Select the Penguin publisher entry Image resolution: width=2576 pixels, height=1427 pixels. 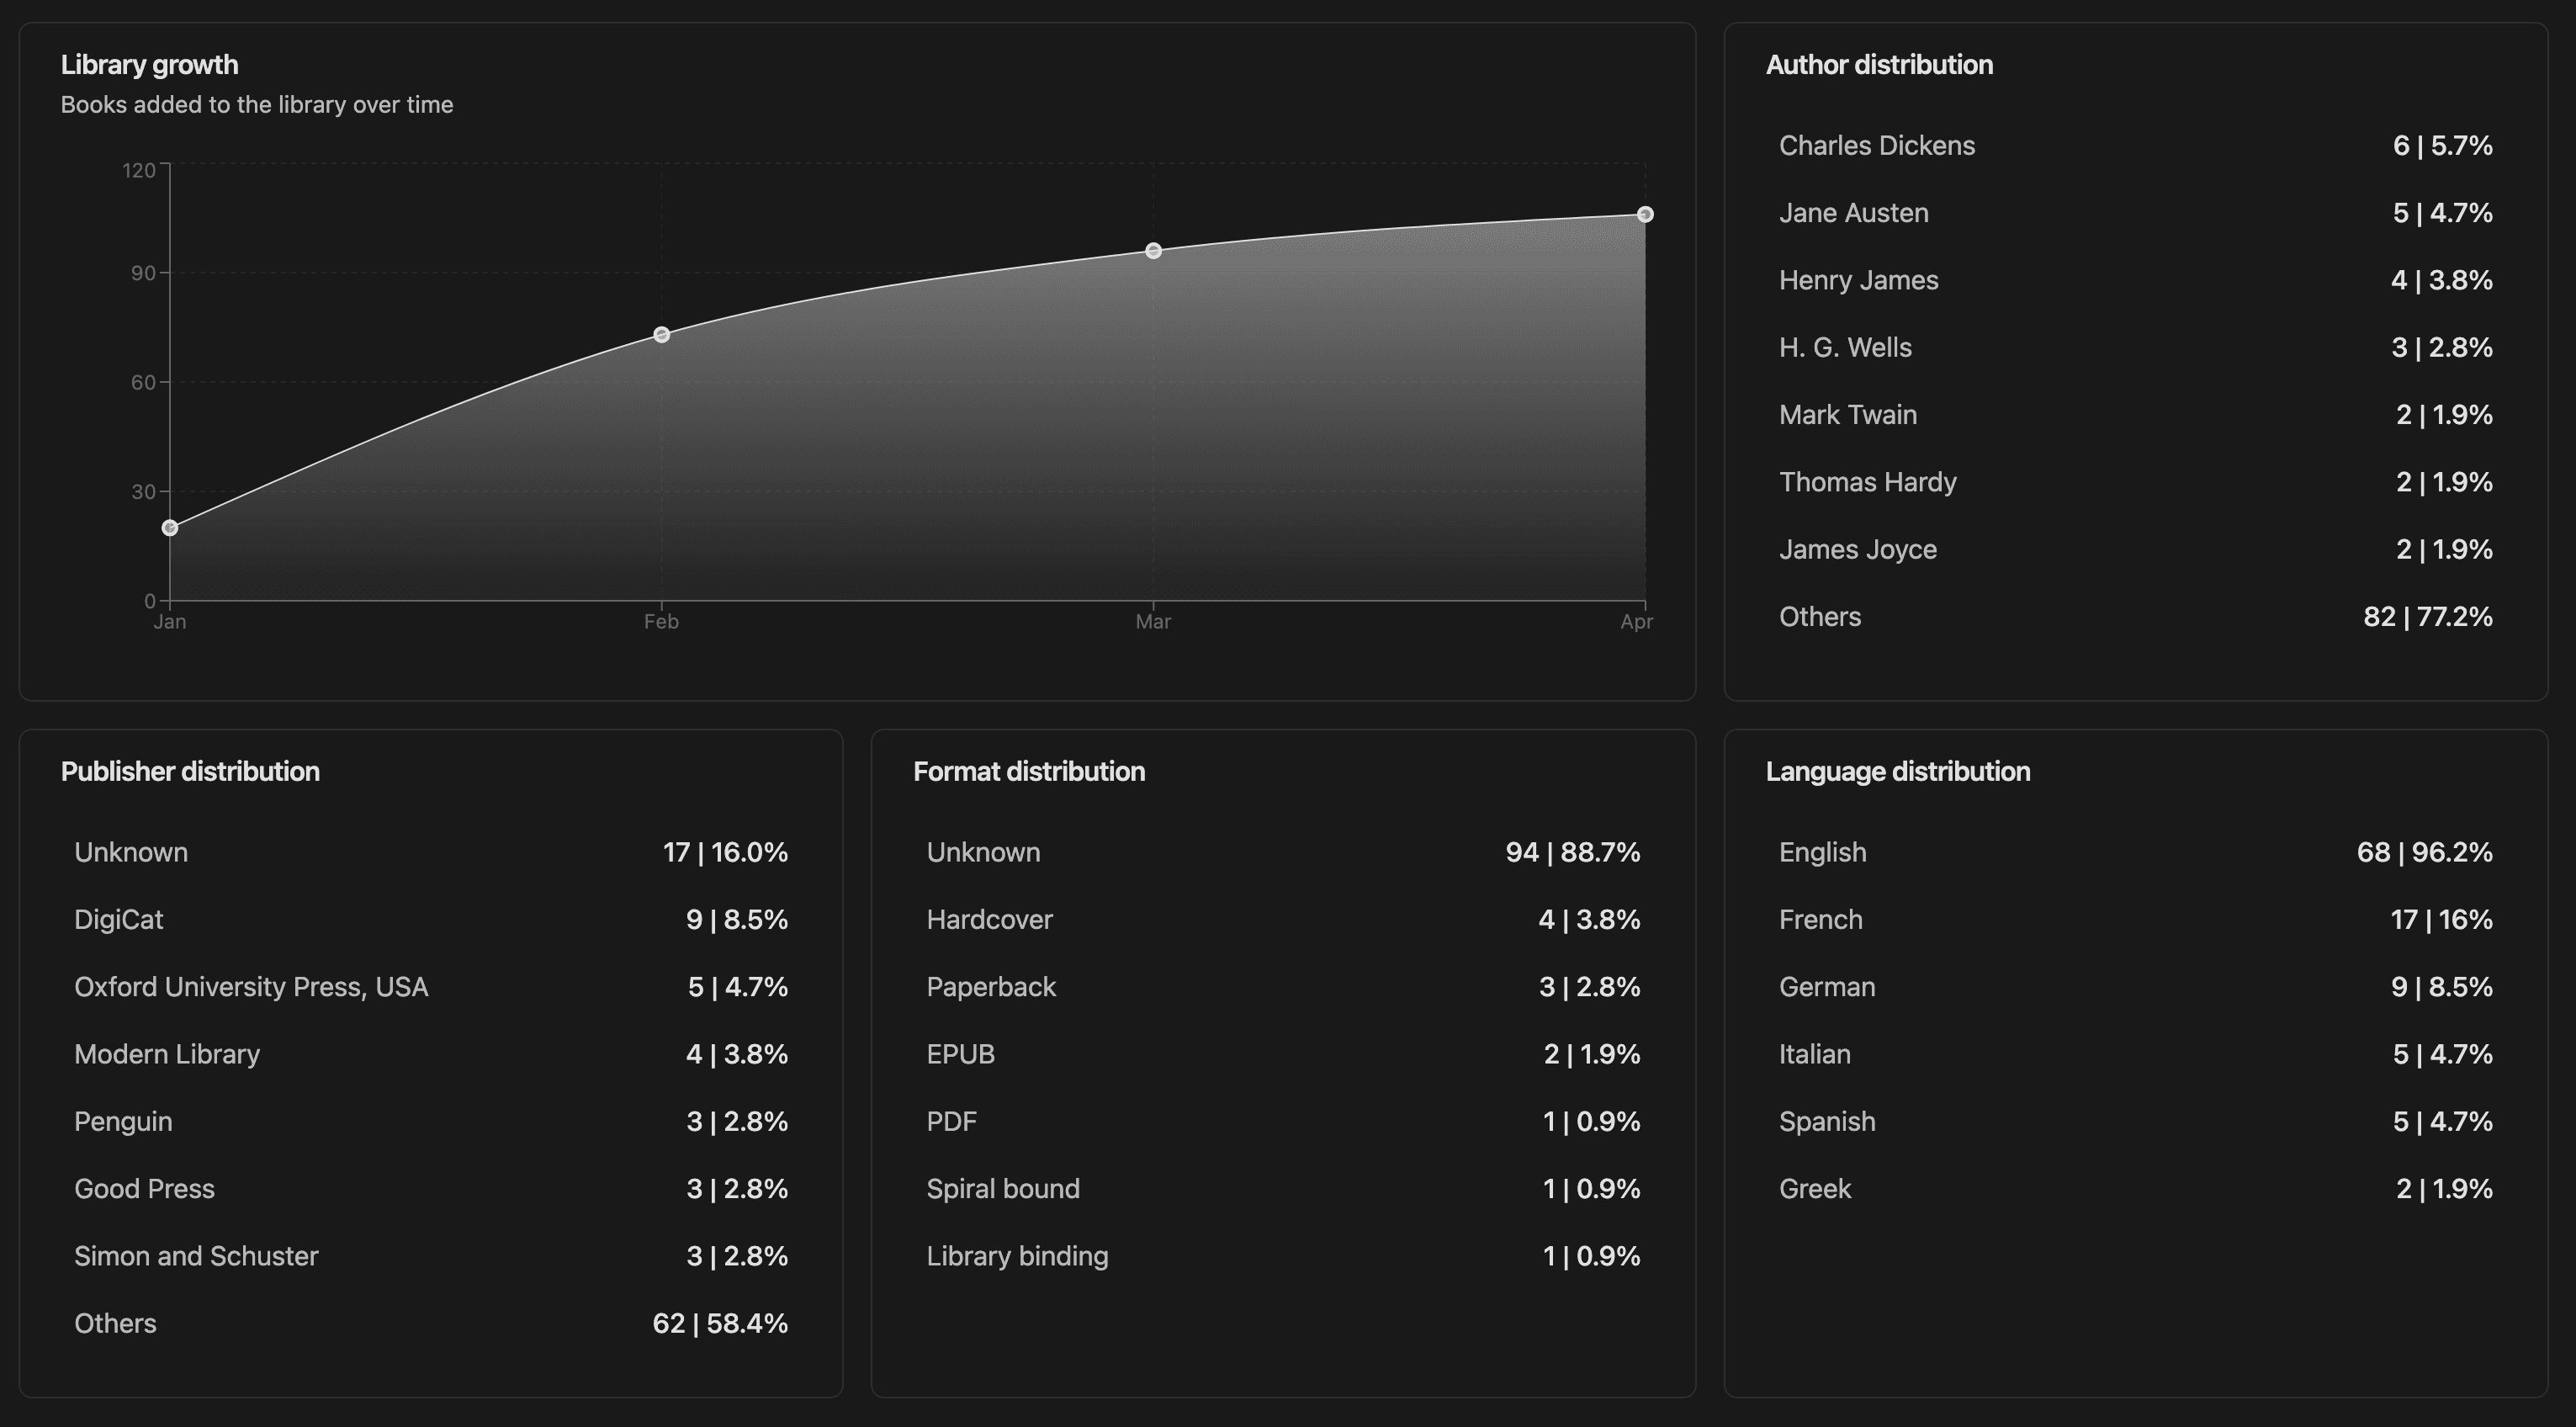(123, 1121)
